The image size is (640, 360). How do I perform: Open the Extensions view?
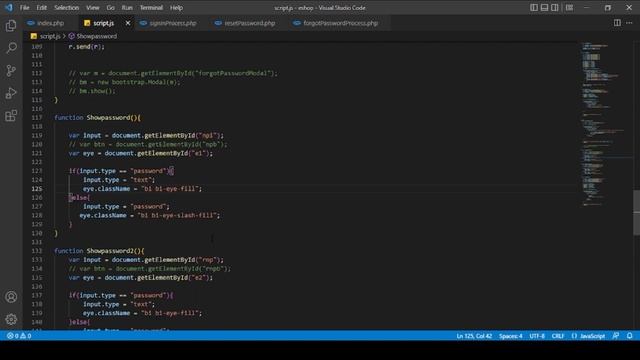tap(11, 116)
